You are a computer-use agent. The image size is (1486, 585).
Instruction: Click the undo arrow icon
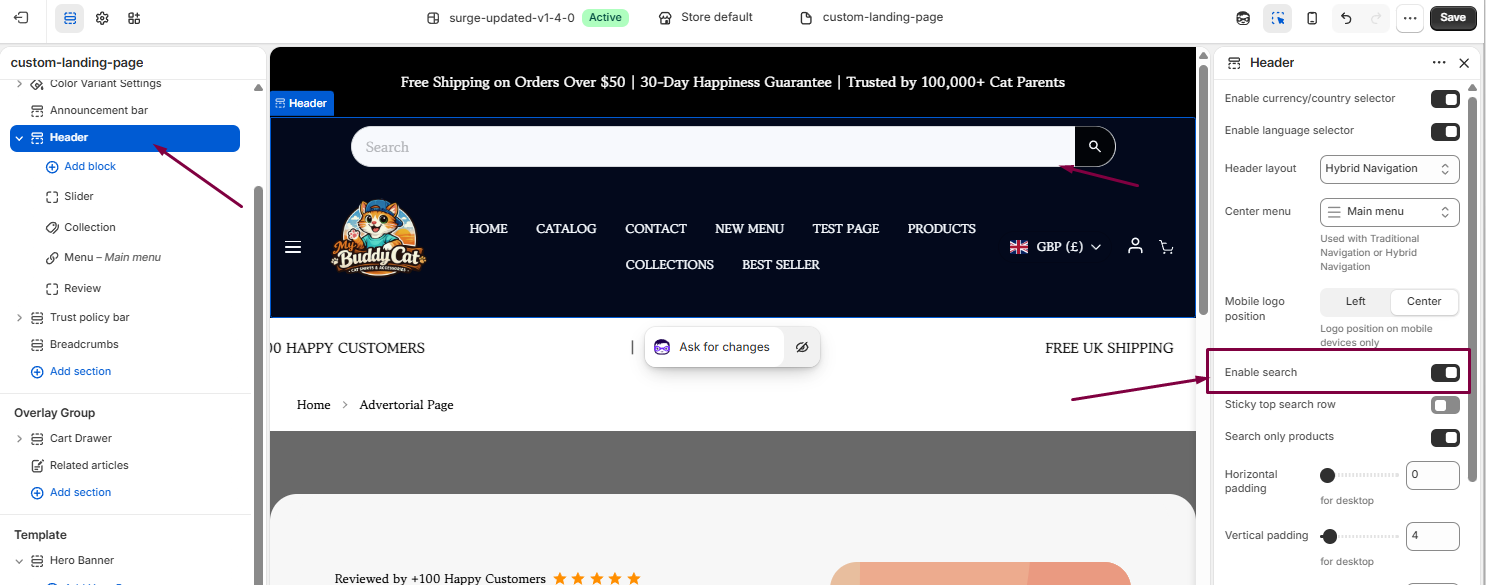click(1346, 18)
